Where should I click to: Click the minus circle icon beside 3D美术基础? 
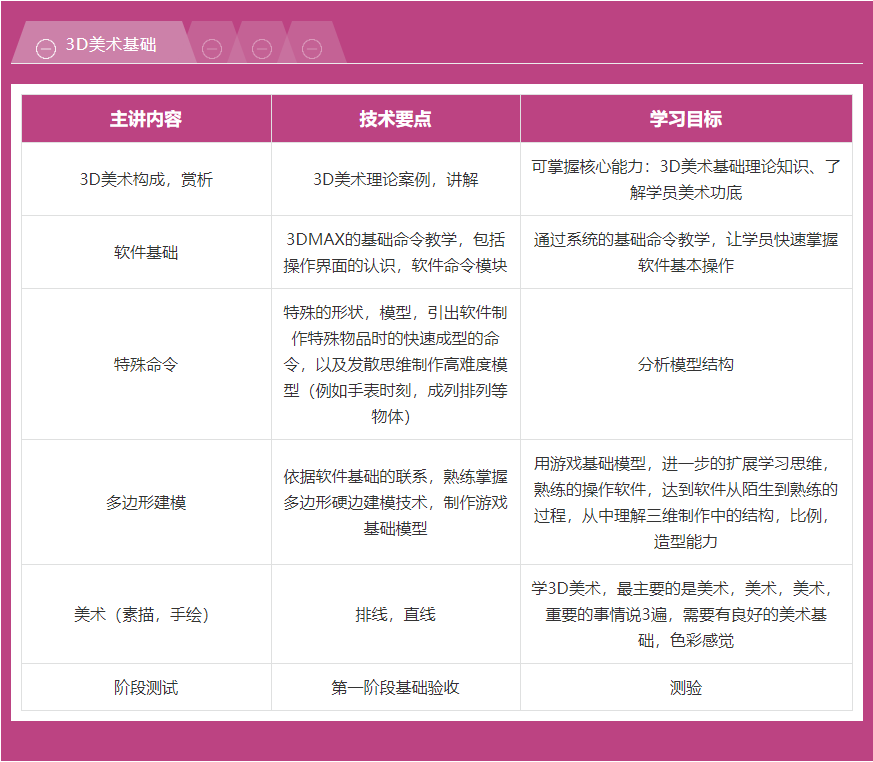[x=45, y=48]
